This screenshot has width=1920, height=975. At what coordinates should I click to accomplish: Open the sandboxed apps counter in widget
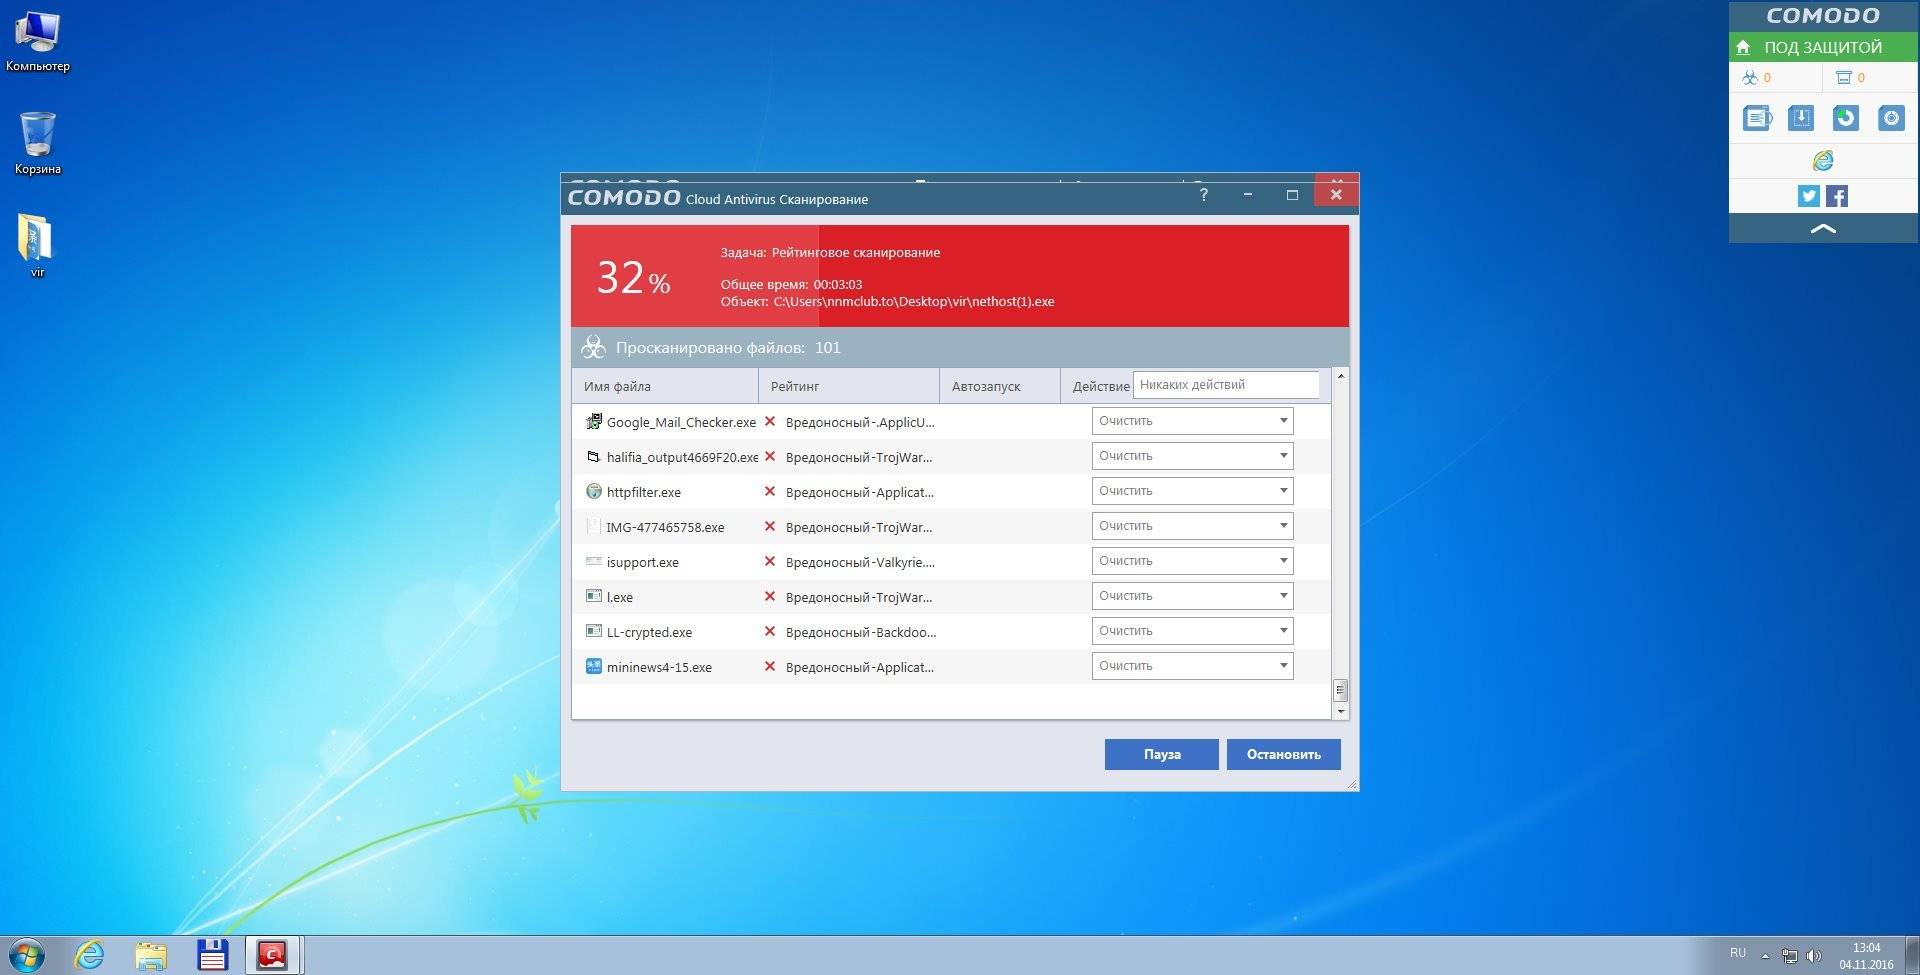click(x=1850, y=77)
